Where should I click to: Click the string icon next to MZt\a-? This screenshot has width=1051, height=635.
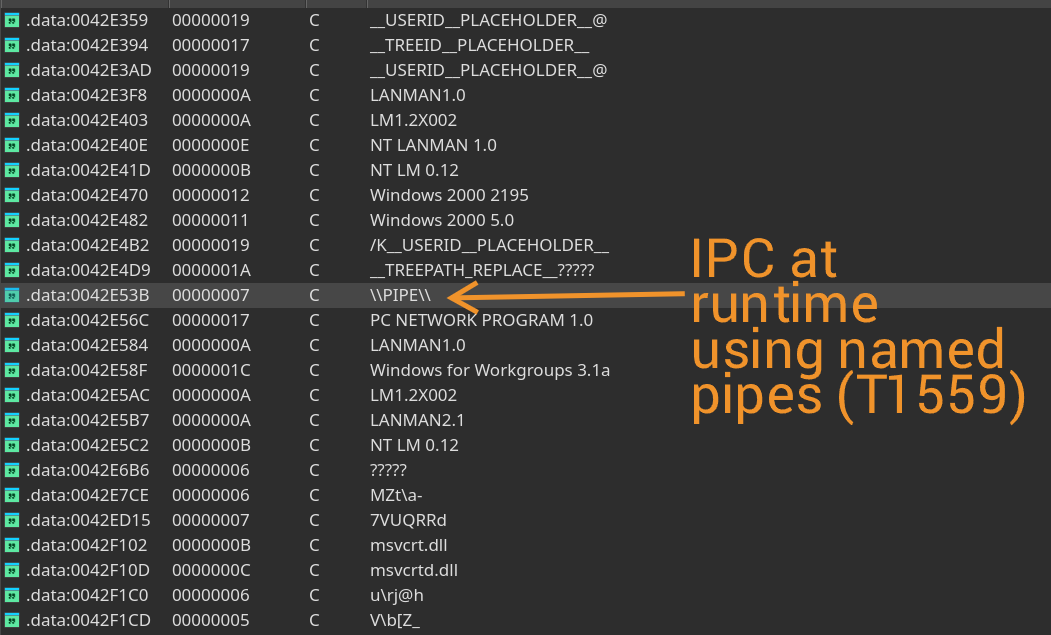pos(12,495)
